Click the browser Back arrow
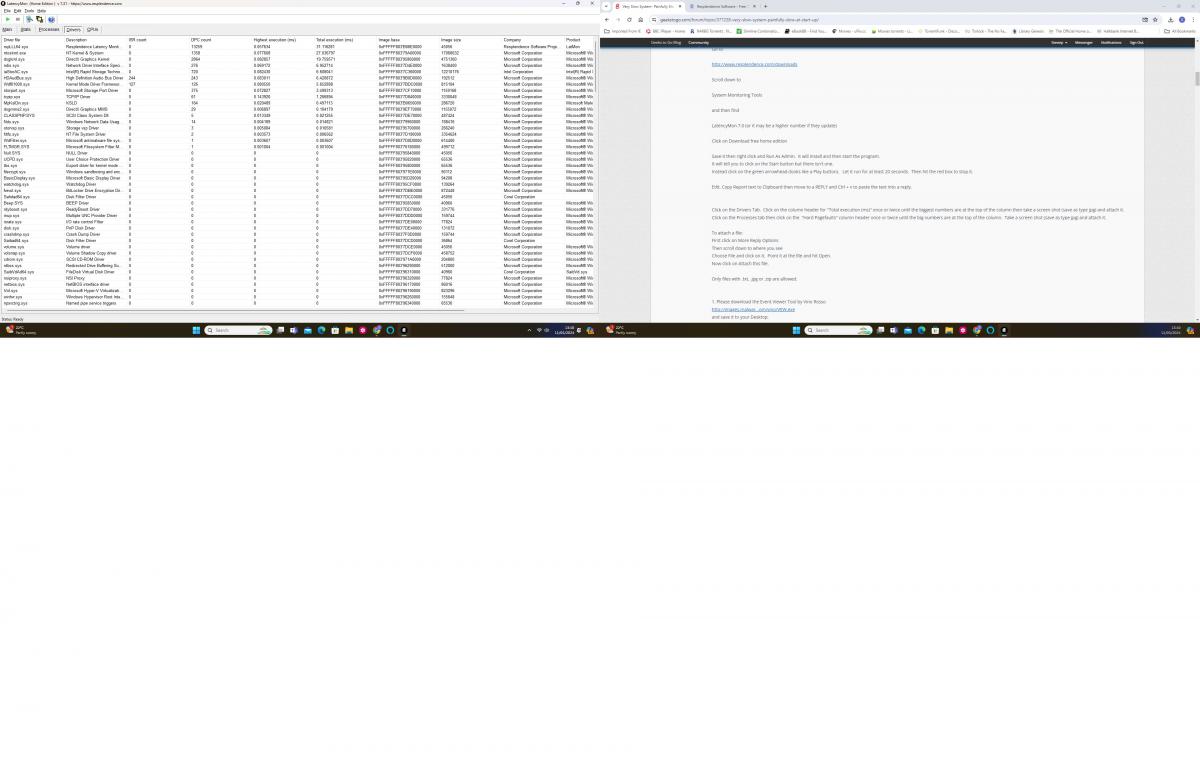Viewport: 1200px width, 758px height. pyautogui.click(x=607, y=19)
